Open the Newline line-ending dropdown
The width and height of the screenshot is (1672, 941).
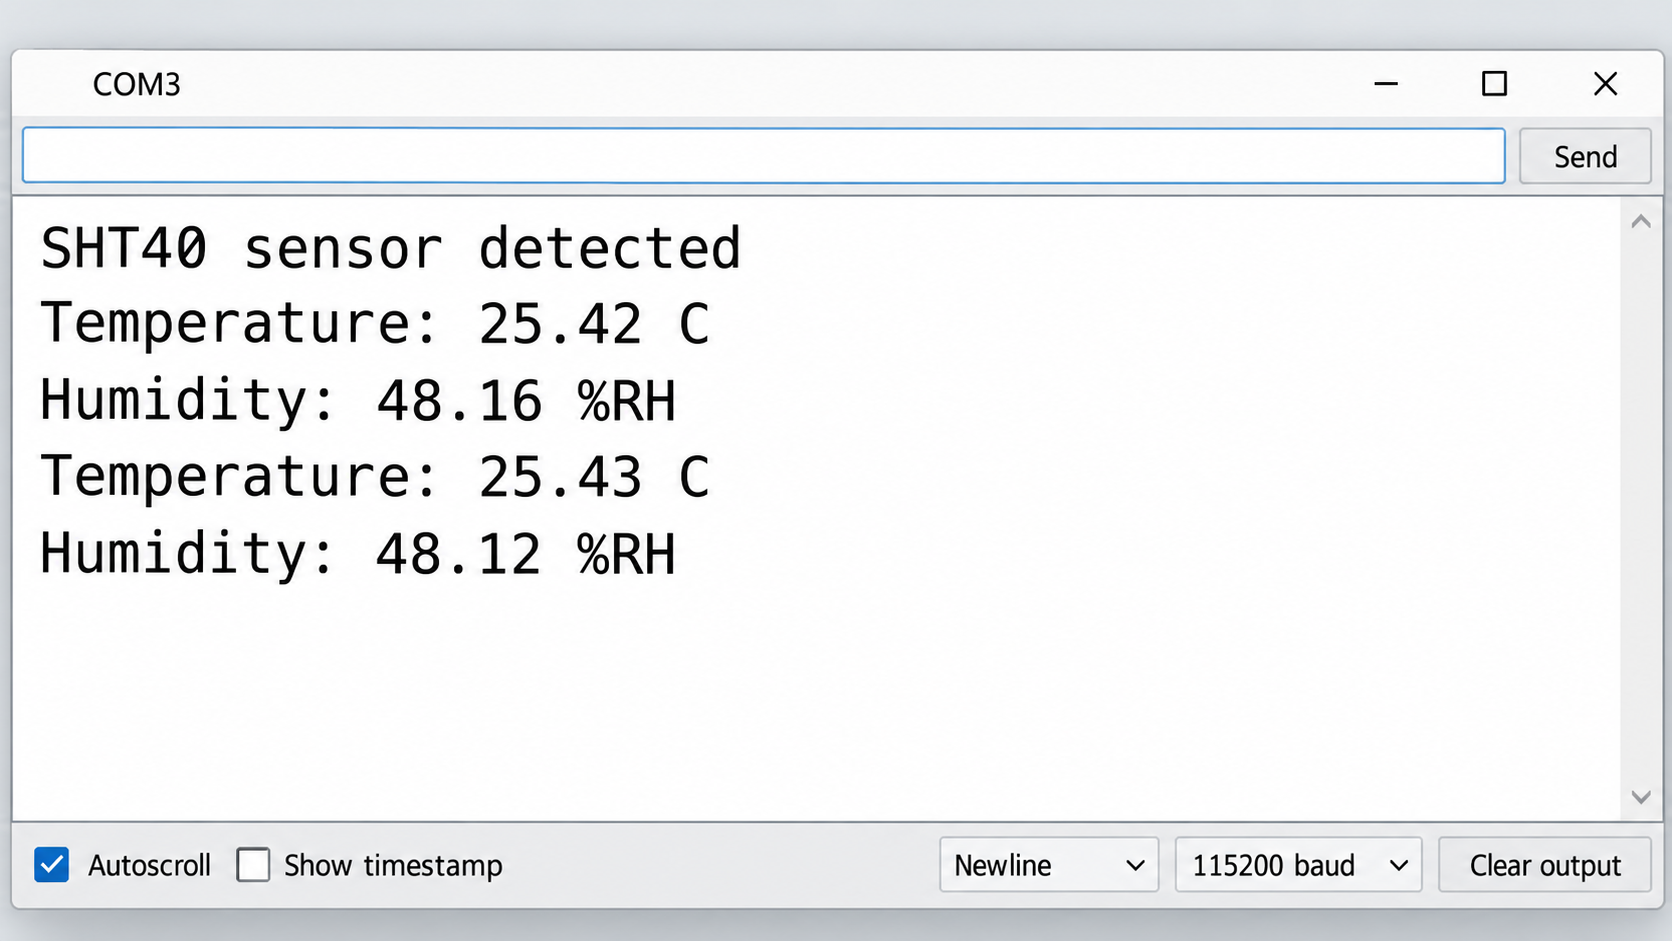tap(1049, 865)
